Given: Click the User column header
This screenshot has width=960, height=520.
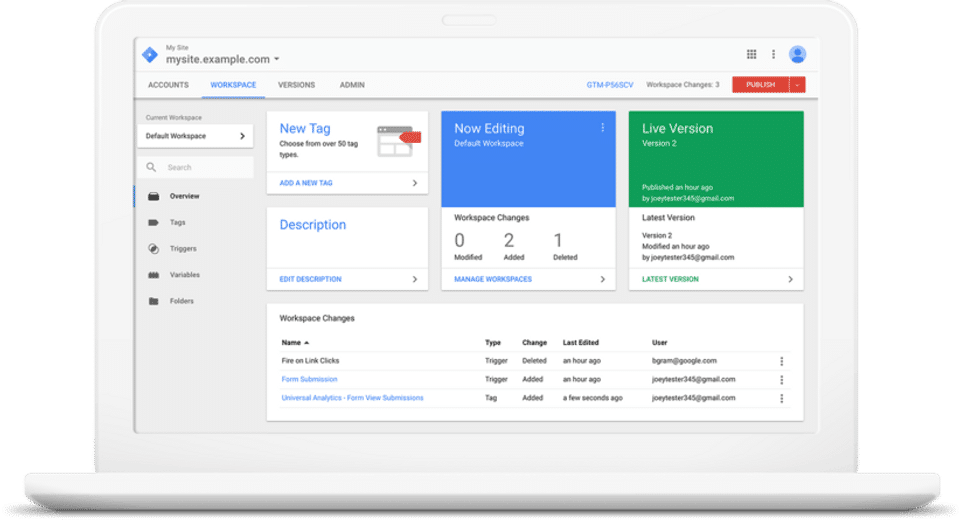Looking at the screenshot, I should [659, 343].
